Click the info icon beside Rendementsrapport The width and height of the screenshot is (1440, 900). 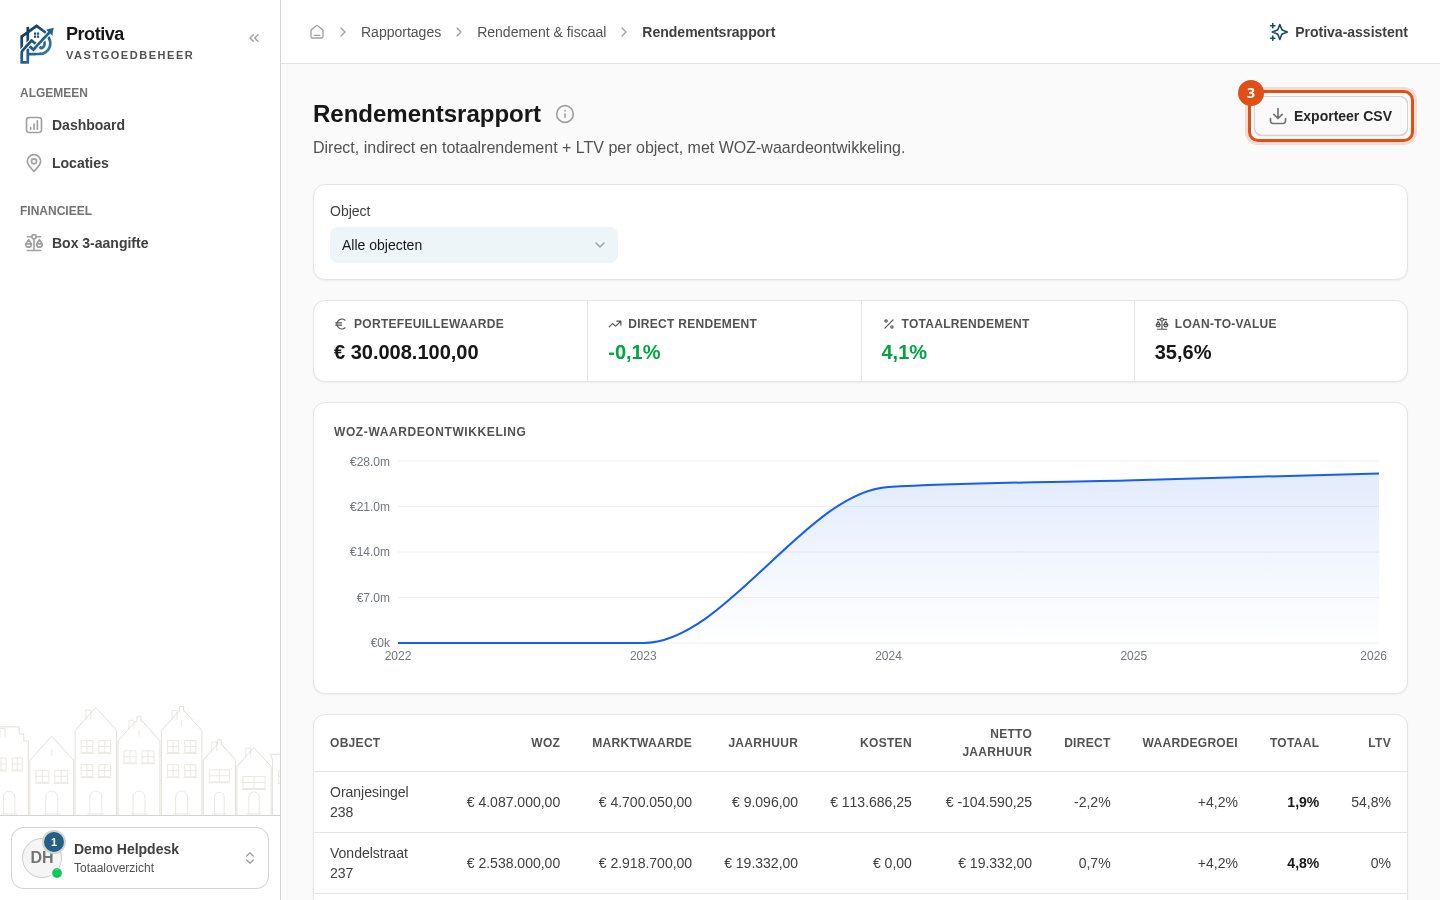[565, 114]
